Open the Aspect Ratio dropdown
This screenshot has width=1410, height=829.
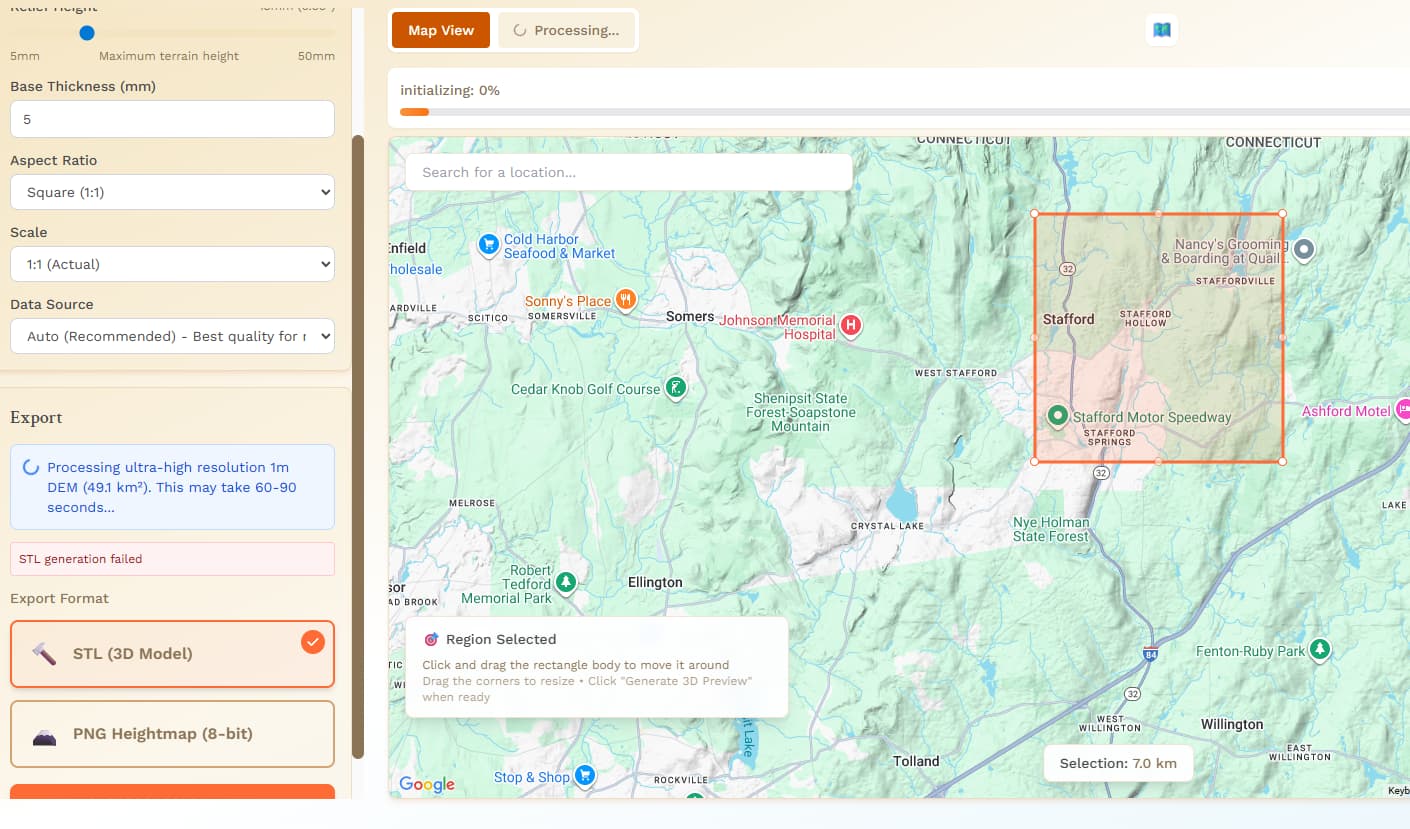[x=172, y=192]
